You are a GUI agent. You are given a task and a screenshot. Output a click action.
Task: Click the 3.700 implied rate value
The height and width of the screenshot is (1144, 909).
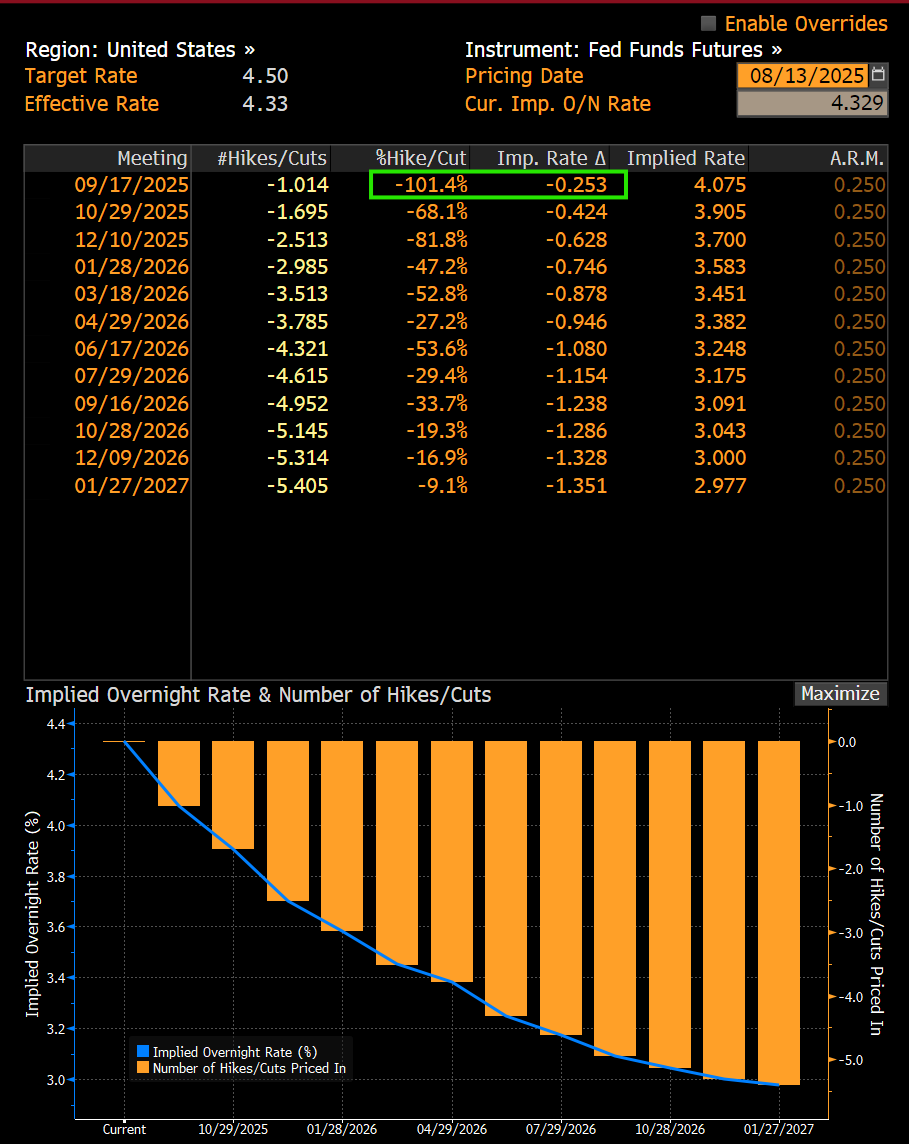tap(720, 239)
